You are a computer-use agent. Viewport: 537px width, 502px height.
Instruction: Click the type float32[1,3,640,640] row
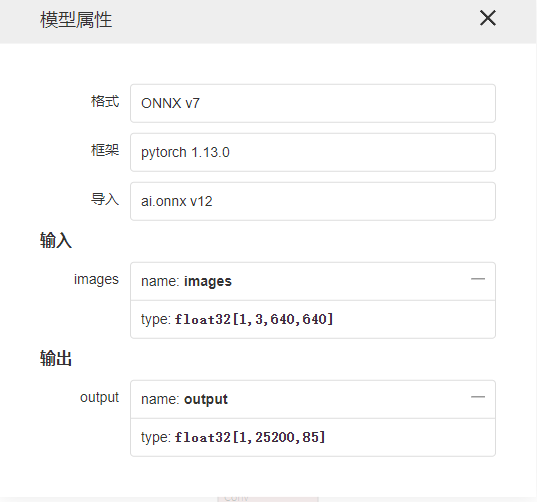tap(313, 319)
